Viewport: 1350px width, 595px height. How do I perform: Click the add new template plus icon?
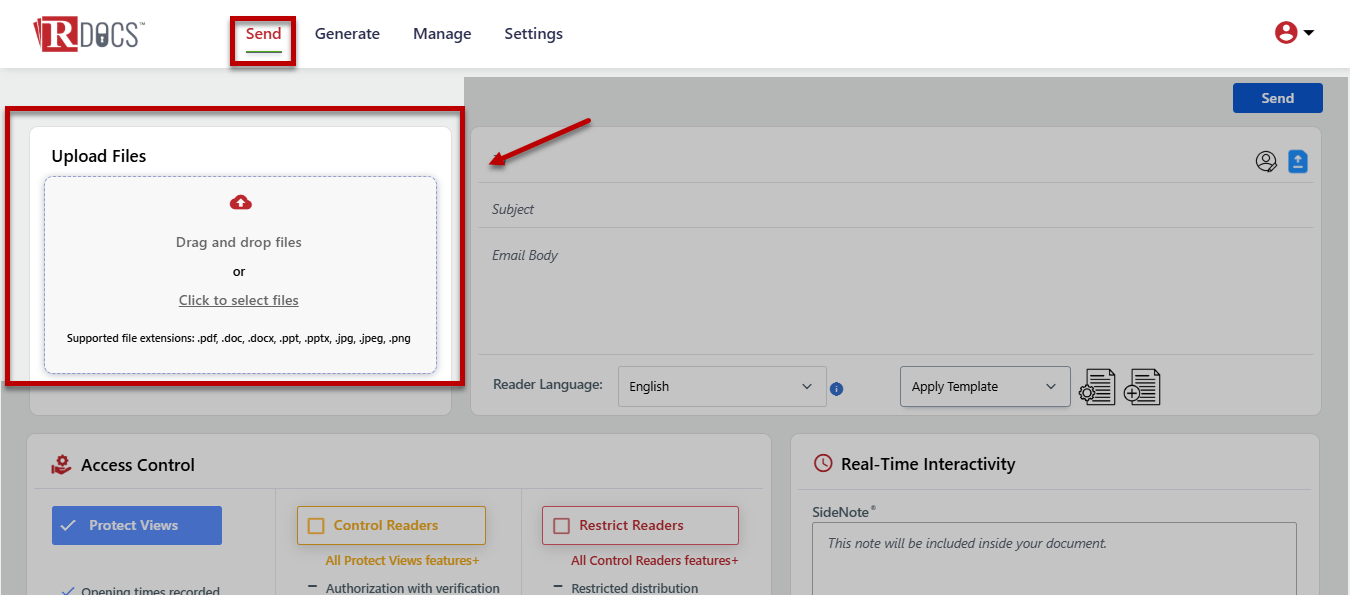1142,387
